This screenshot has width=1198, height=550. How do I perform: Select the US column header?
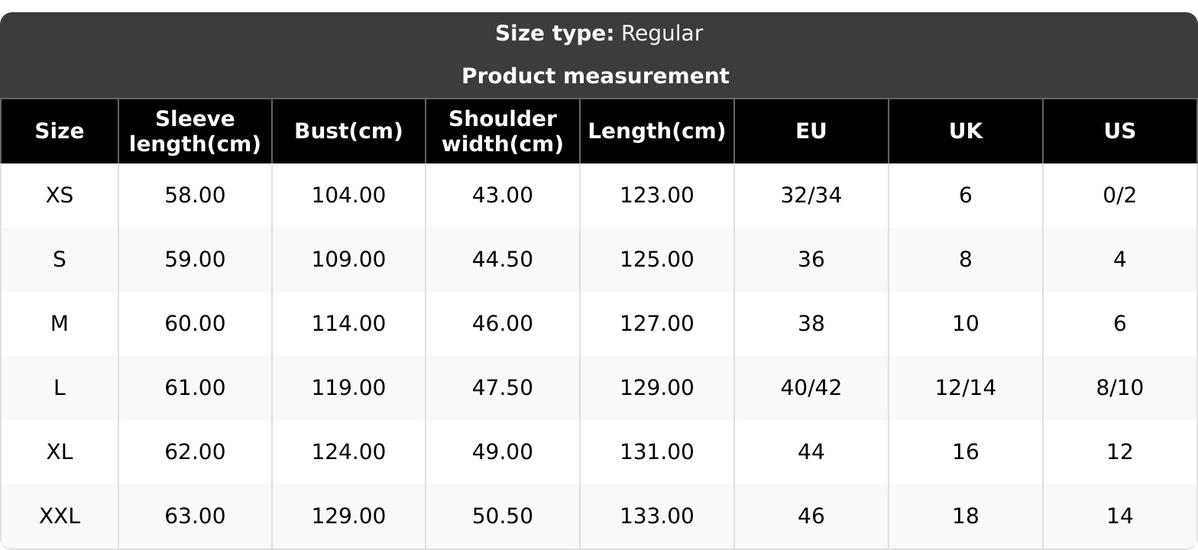[x=1119, y=131]
